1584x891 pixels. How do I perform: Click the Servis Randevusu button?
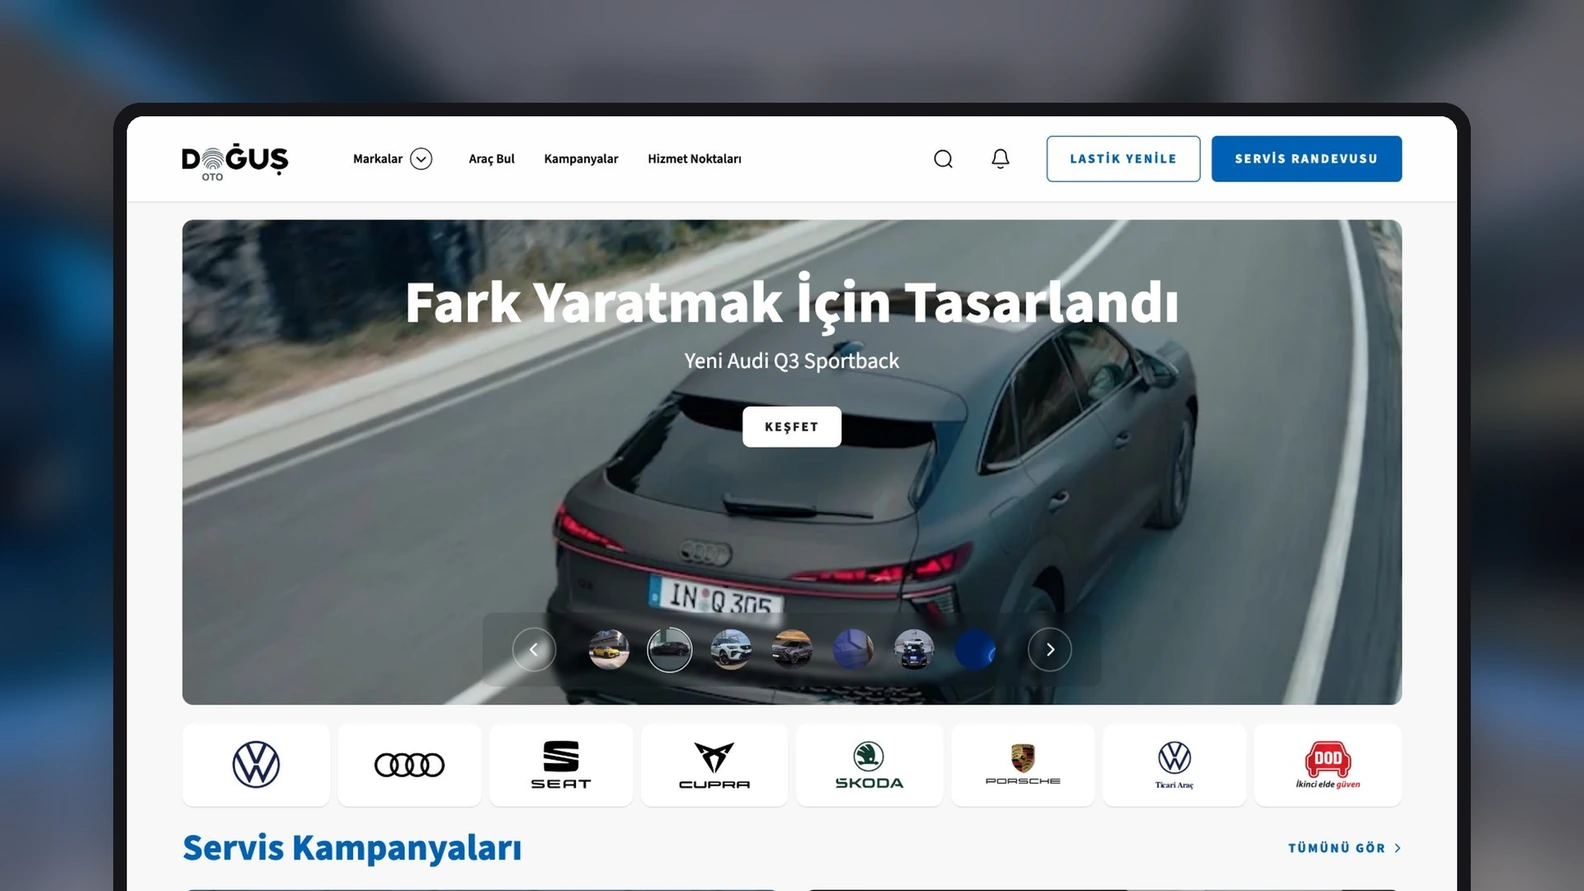pos(1306,159)
